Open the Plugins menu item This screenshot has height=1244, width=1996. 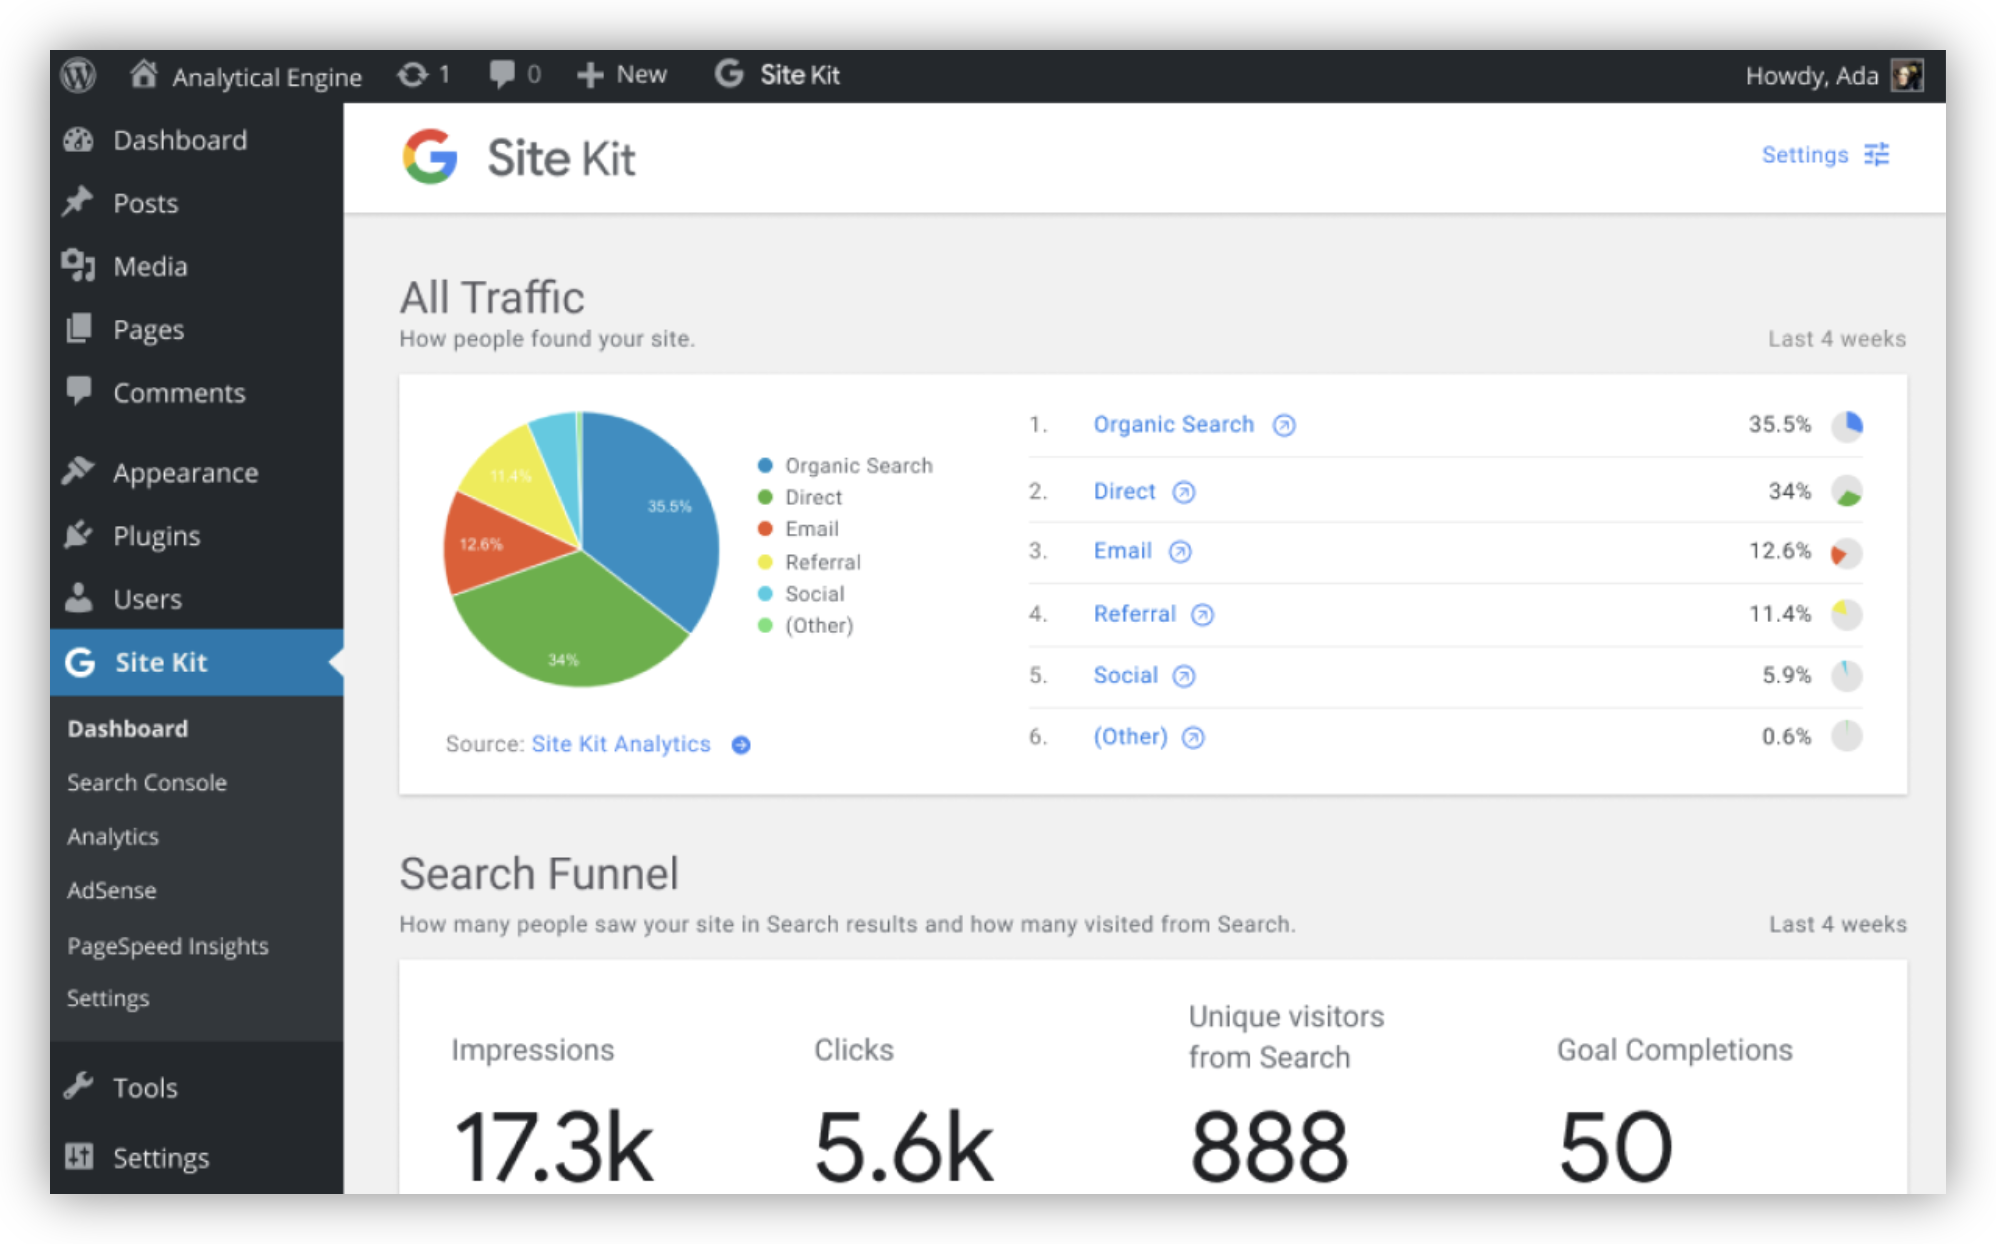tap(156, 537)
